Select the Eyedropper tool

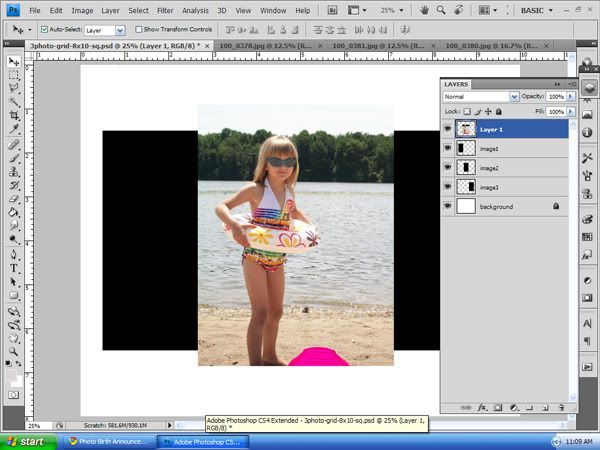(x=14, y=129)
